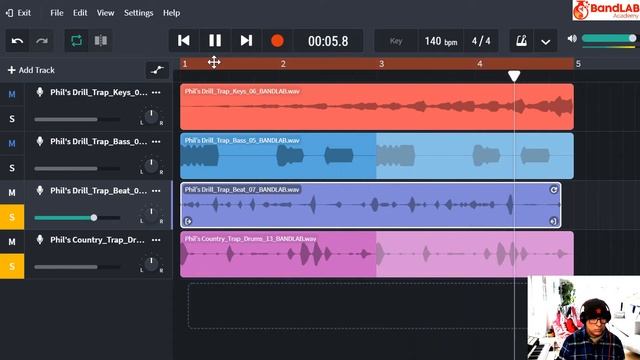Viewport: 640px width, 360px height.
Task: Open the File menu
Action: point(57,13)
